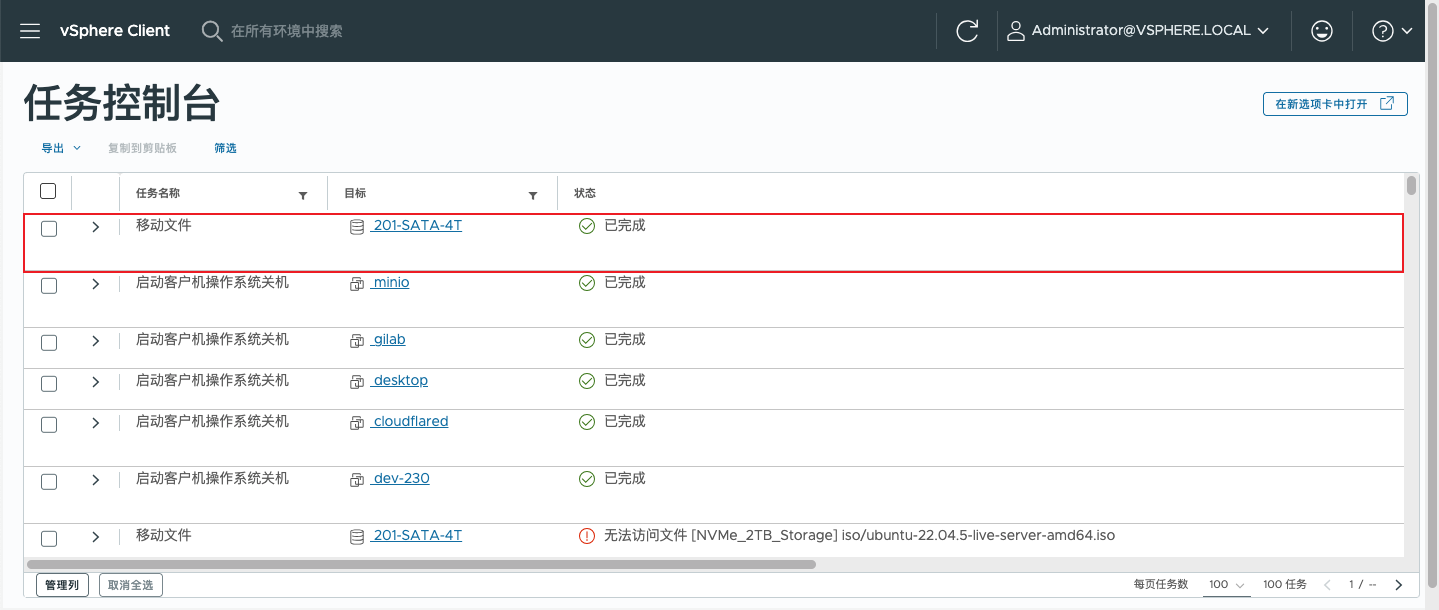The height and width of the screenshot is (610, 1439).
Task: Toggle the select-all header checkbox
Action: click(48, 191)
